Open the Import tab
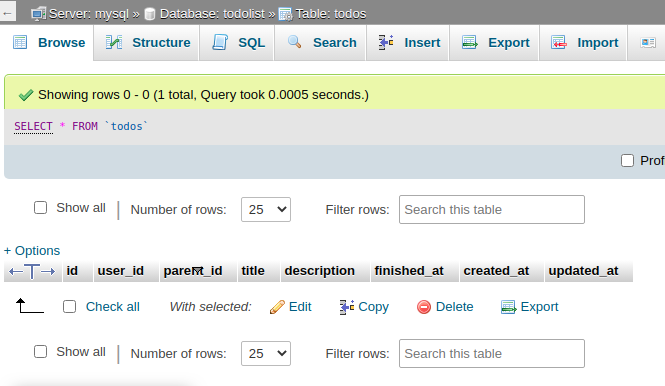Viewport: 665px width, 386px height. click(x=584, y=42)
